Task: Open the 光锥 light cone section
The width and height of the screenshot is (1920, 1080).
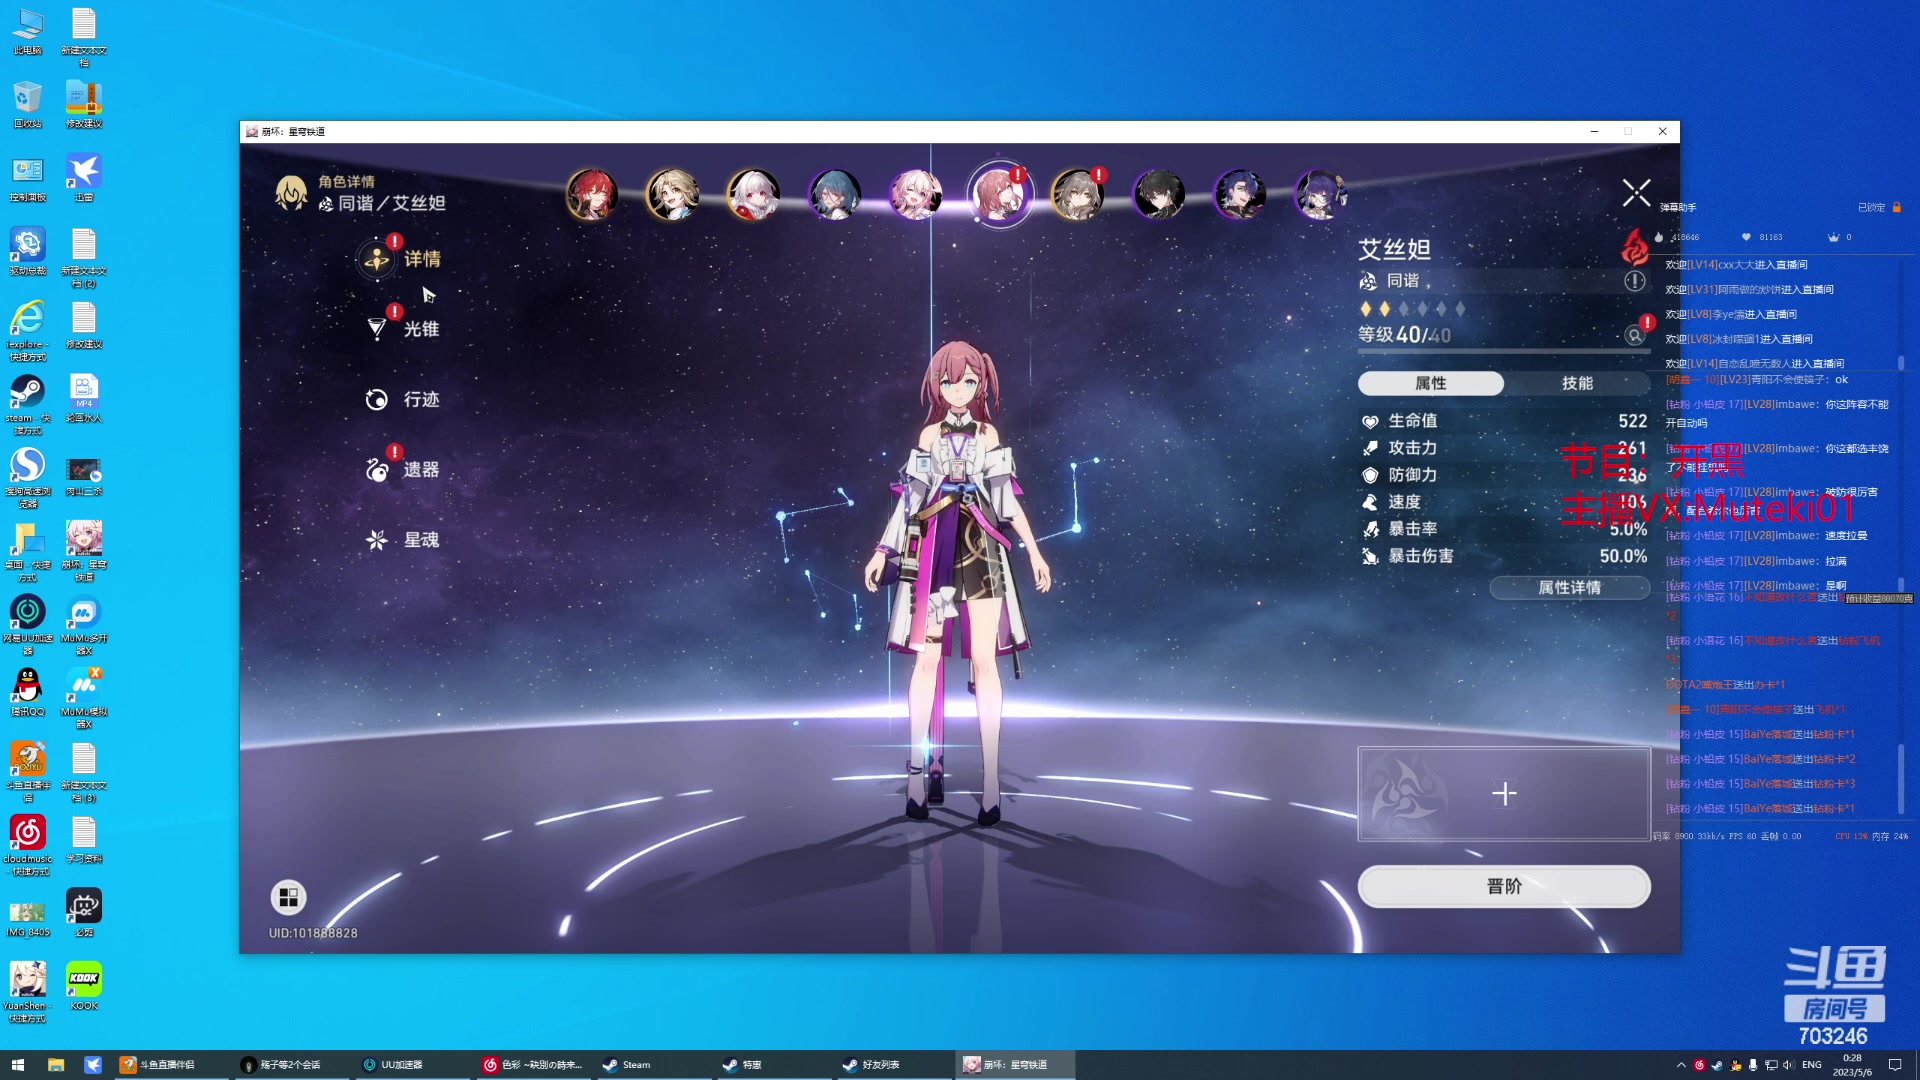Action: click(402, 329)
